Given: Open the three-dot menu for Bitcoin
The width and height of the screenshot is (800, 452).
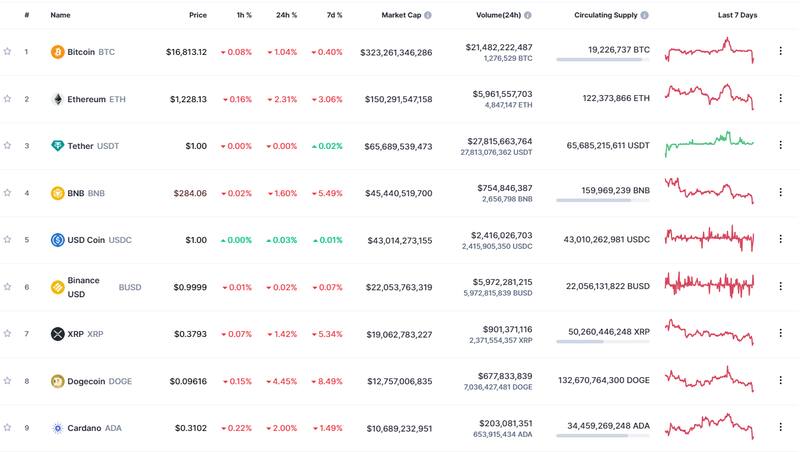Looking at the screenshot, I should pos(780,52).
